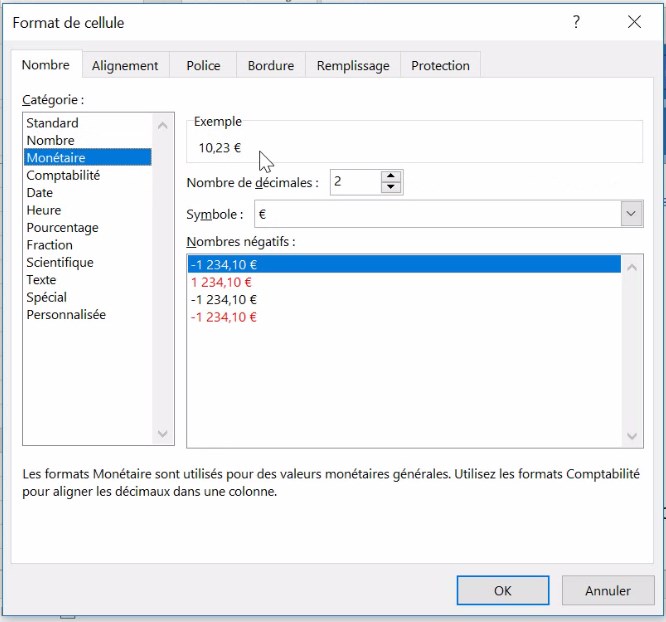Select the Pourcentage category
Image resolution: width=666 pixels, height=622 pixels.
tap(62, 227)
